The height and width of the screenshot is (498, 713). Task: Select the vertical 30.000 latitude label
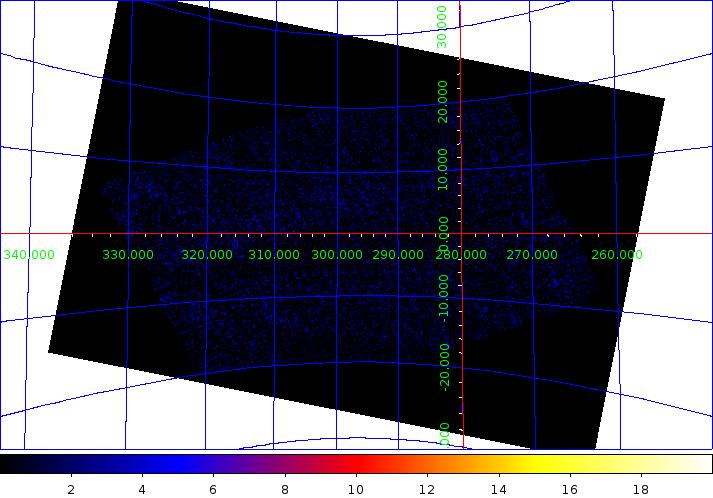point(442,27)
